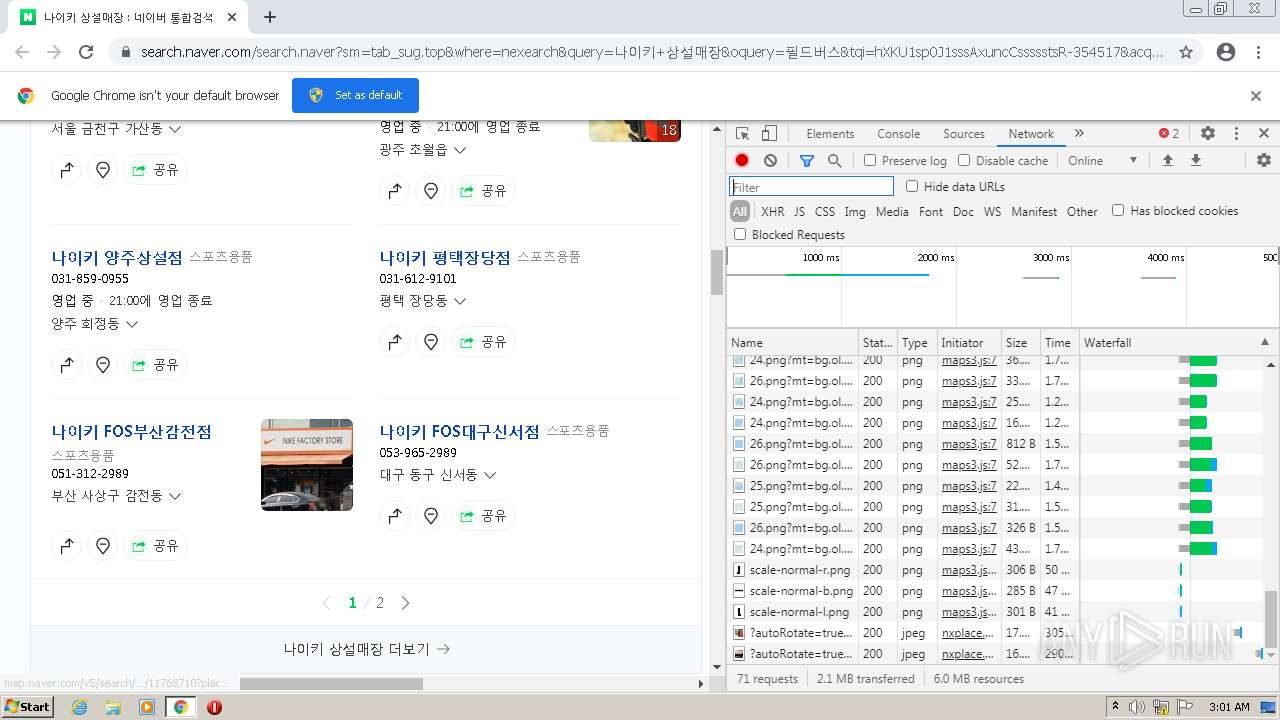The image size is (1280, 720).
Task: Switch to the Console tab
Action: point(898,133)
